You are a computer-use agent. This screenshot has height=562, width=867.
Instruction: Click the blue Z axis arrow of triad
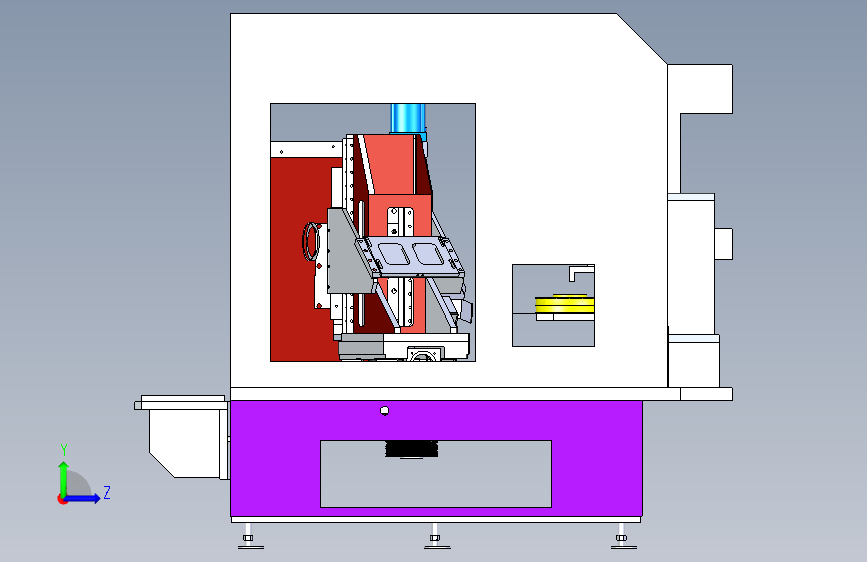[83, 498]
